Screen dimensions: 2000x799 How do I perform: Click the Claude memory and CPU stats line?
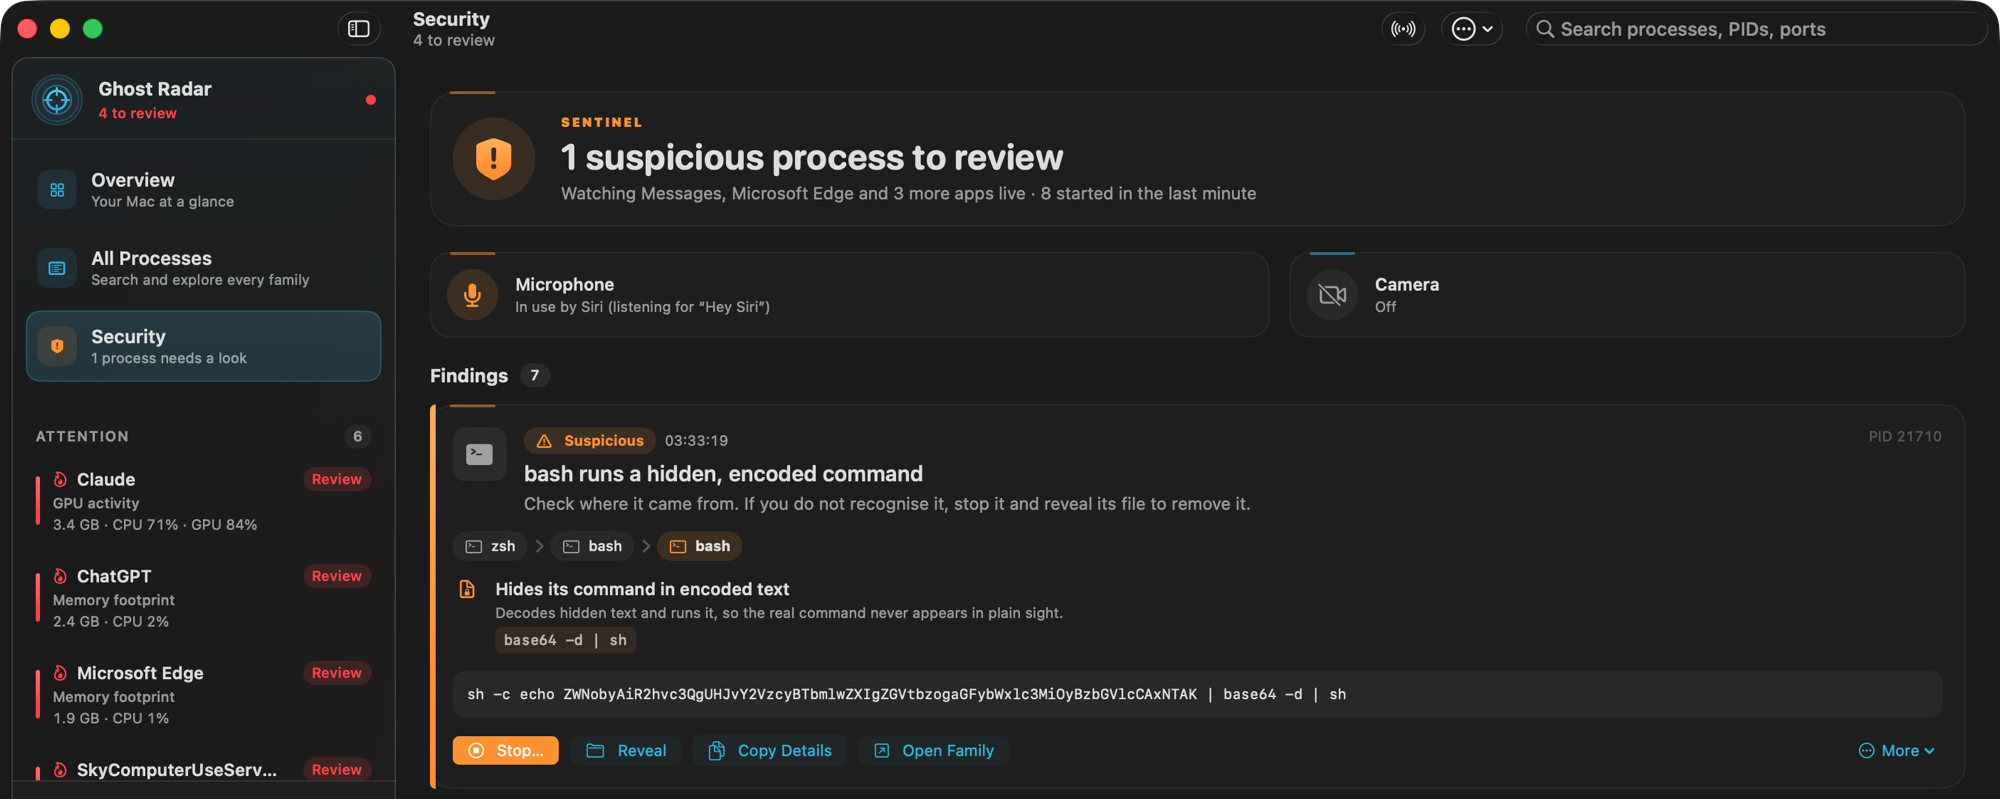pos(155,525)
